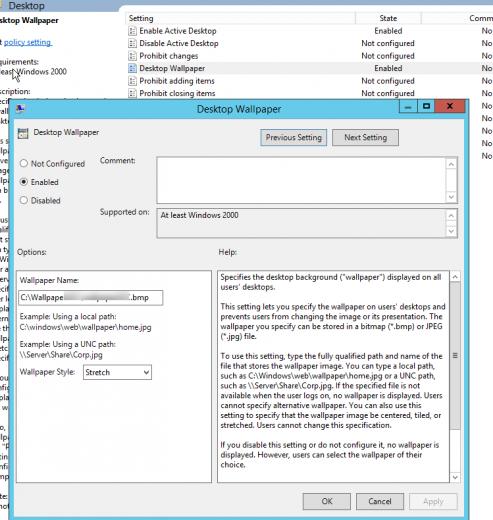
Task: Click the Help panel scrollbar thumb
Action: coord(455,356)
